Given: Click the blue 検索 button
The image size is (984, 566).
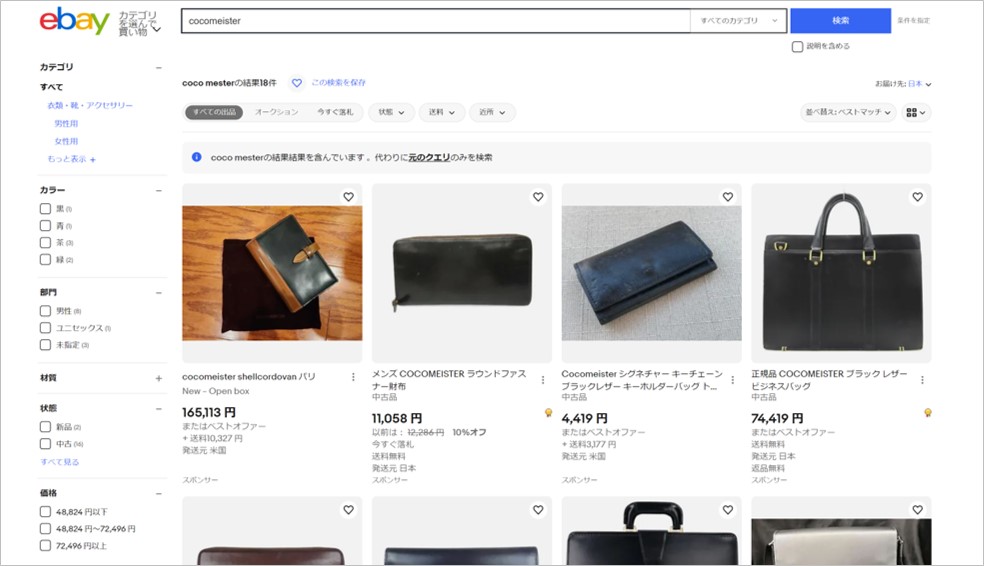Looking at the screenshot, I should pos(840,21).
